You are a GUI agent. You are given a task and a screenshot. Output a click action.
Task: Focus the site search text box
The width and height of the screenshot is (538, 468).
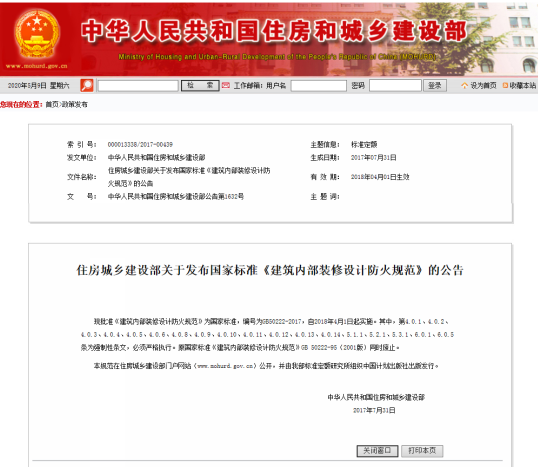click(138, 86)
